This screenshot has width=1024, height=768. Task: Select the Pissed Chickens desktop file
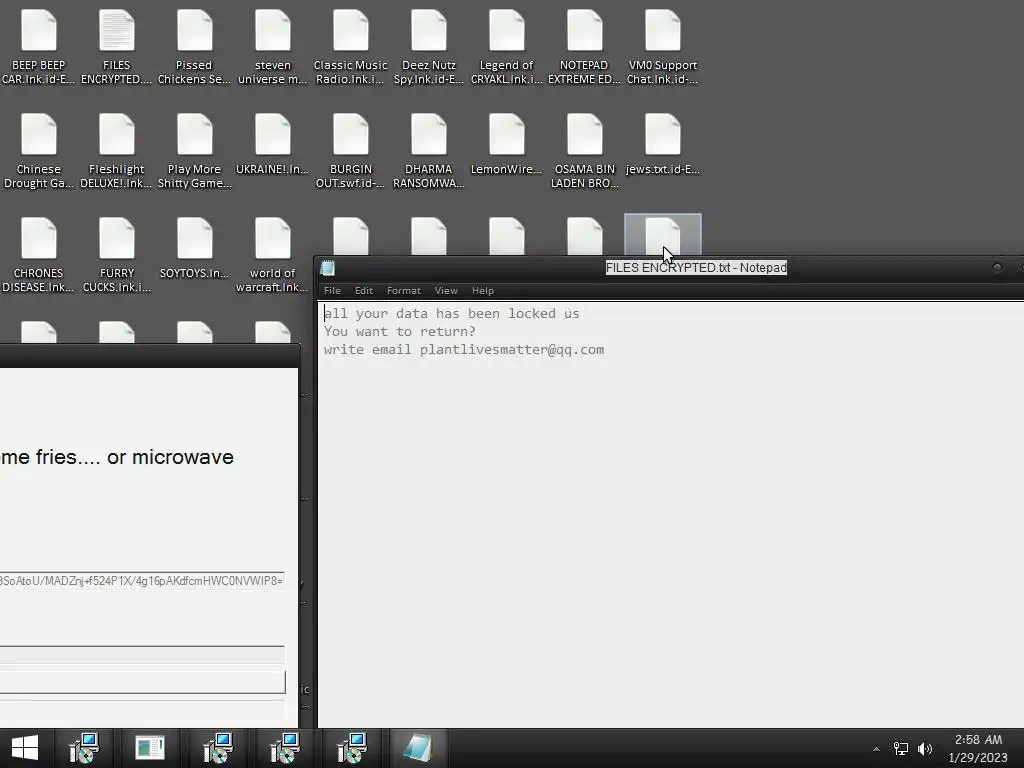(x=194, y=48)
